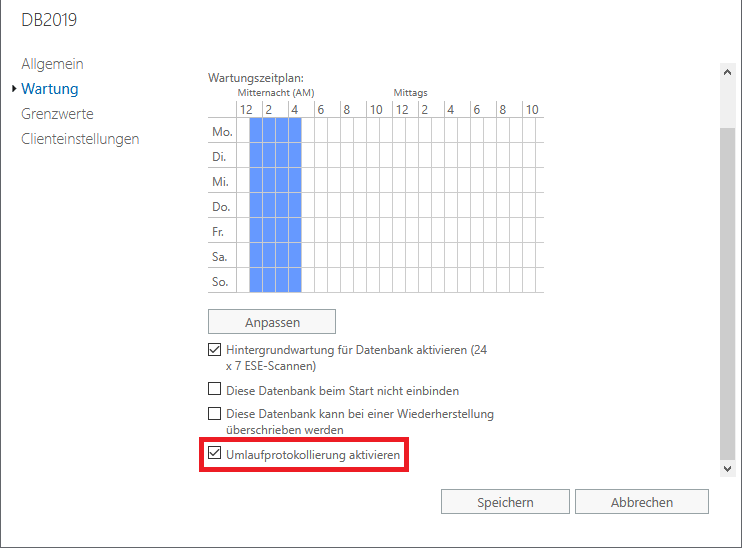This screenshot has height=548, width=742.
Task: Click the scrollbar up arrow
Action: coord(727,72)
